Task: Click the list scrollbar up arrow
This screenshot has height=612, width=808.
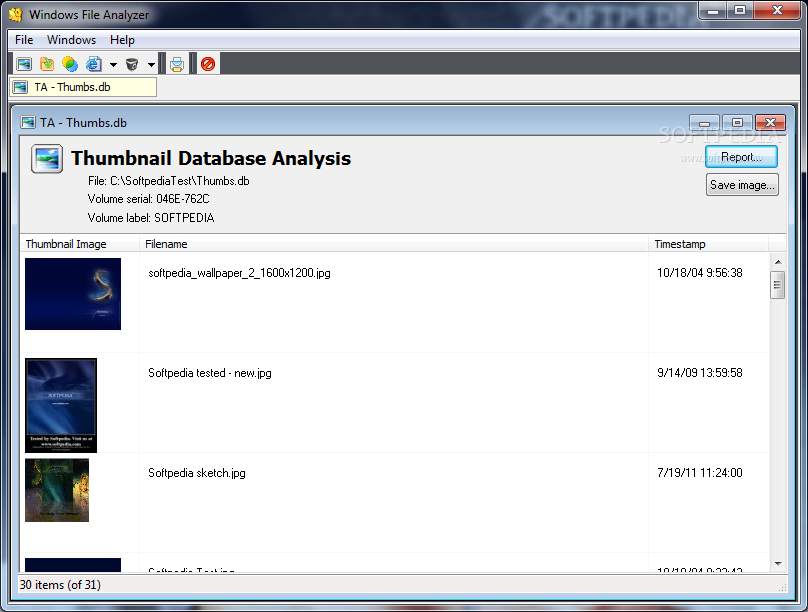Action: [x=778, y=262]
